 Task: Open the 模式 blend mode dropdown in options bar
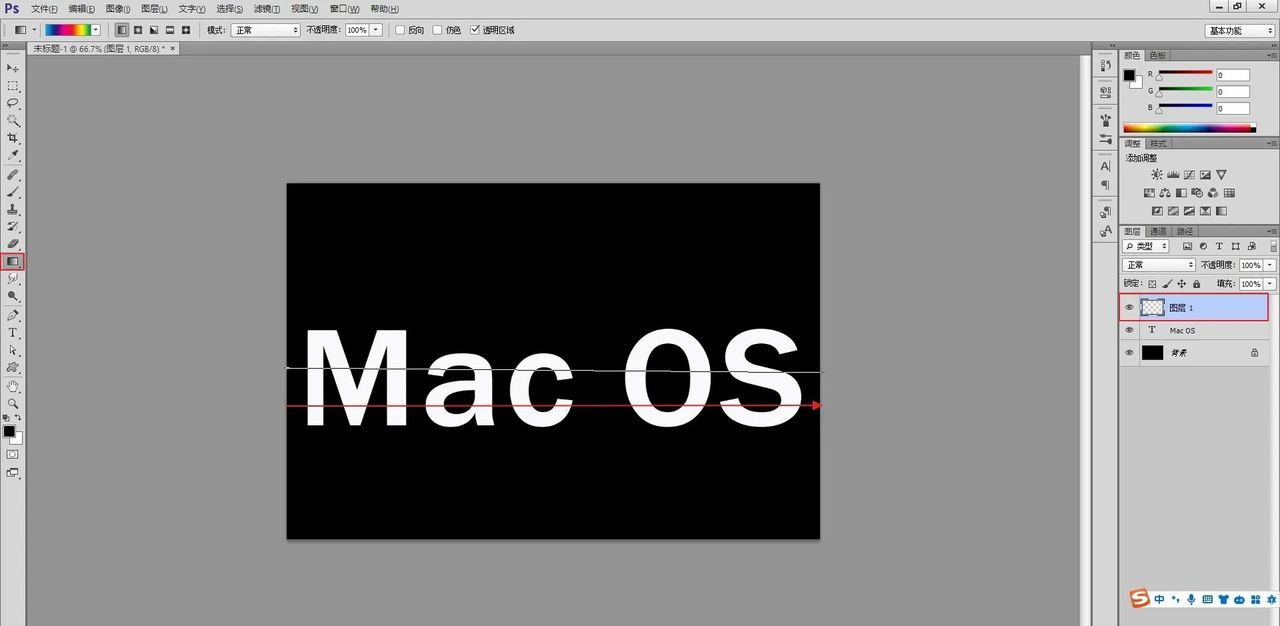(266, 30)
